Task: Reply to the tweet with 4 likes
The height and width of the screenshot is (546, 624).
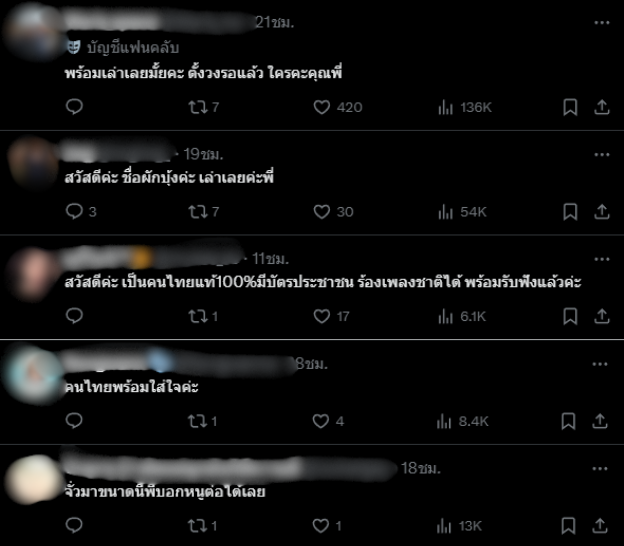Action: coord(74,421)
